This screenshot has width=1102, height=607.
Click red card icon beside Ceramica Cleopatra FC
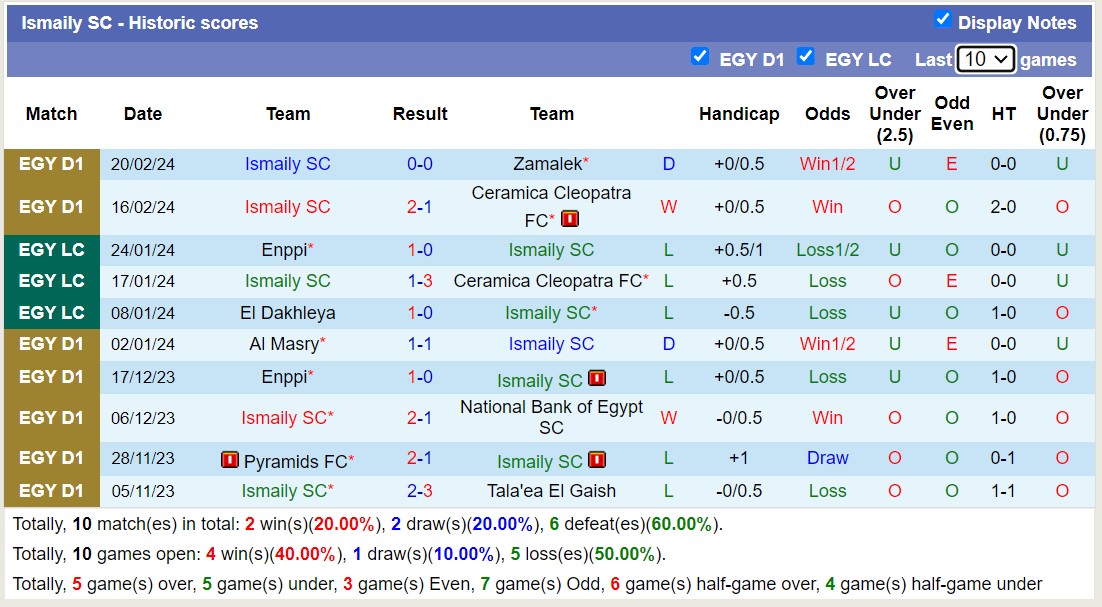[x=570, y=219]
